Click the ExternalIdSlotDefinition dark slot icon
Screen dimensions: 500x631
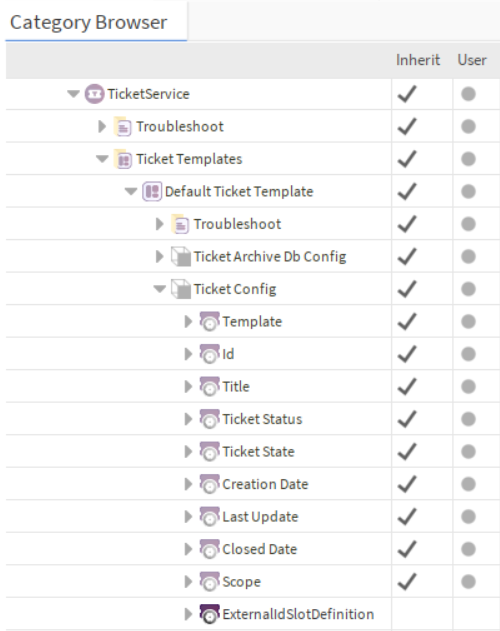(x=209, y=615)
